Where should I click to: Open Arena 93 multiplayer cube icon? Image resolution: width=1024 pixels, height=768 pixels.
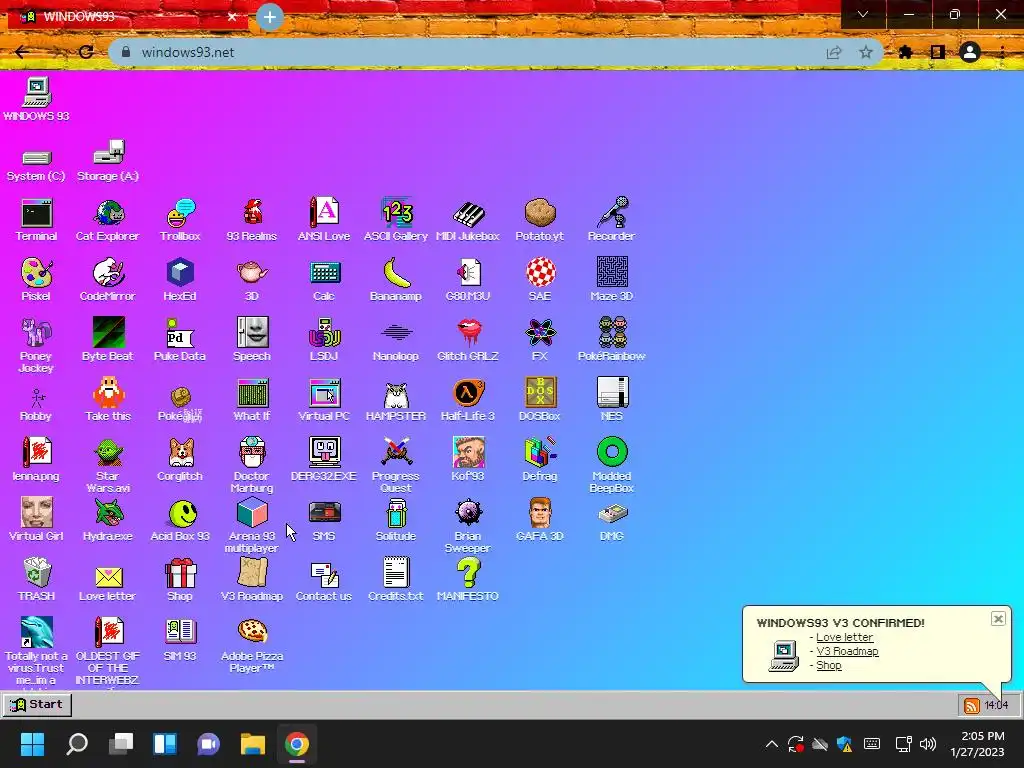(x=252, y=524)
